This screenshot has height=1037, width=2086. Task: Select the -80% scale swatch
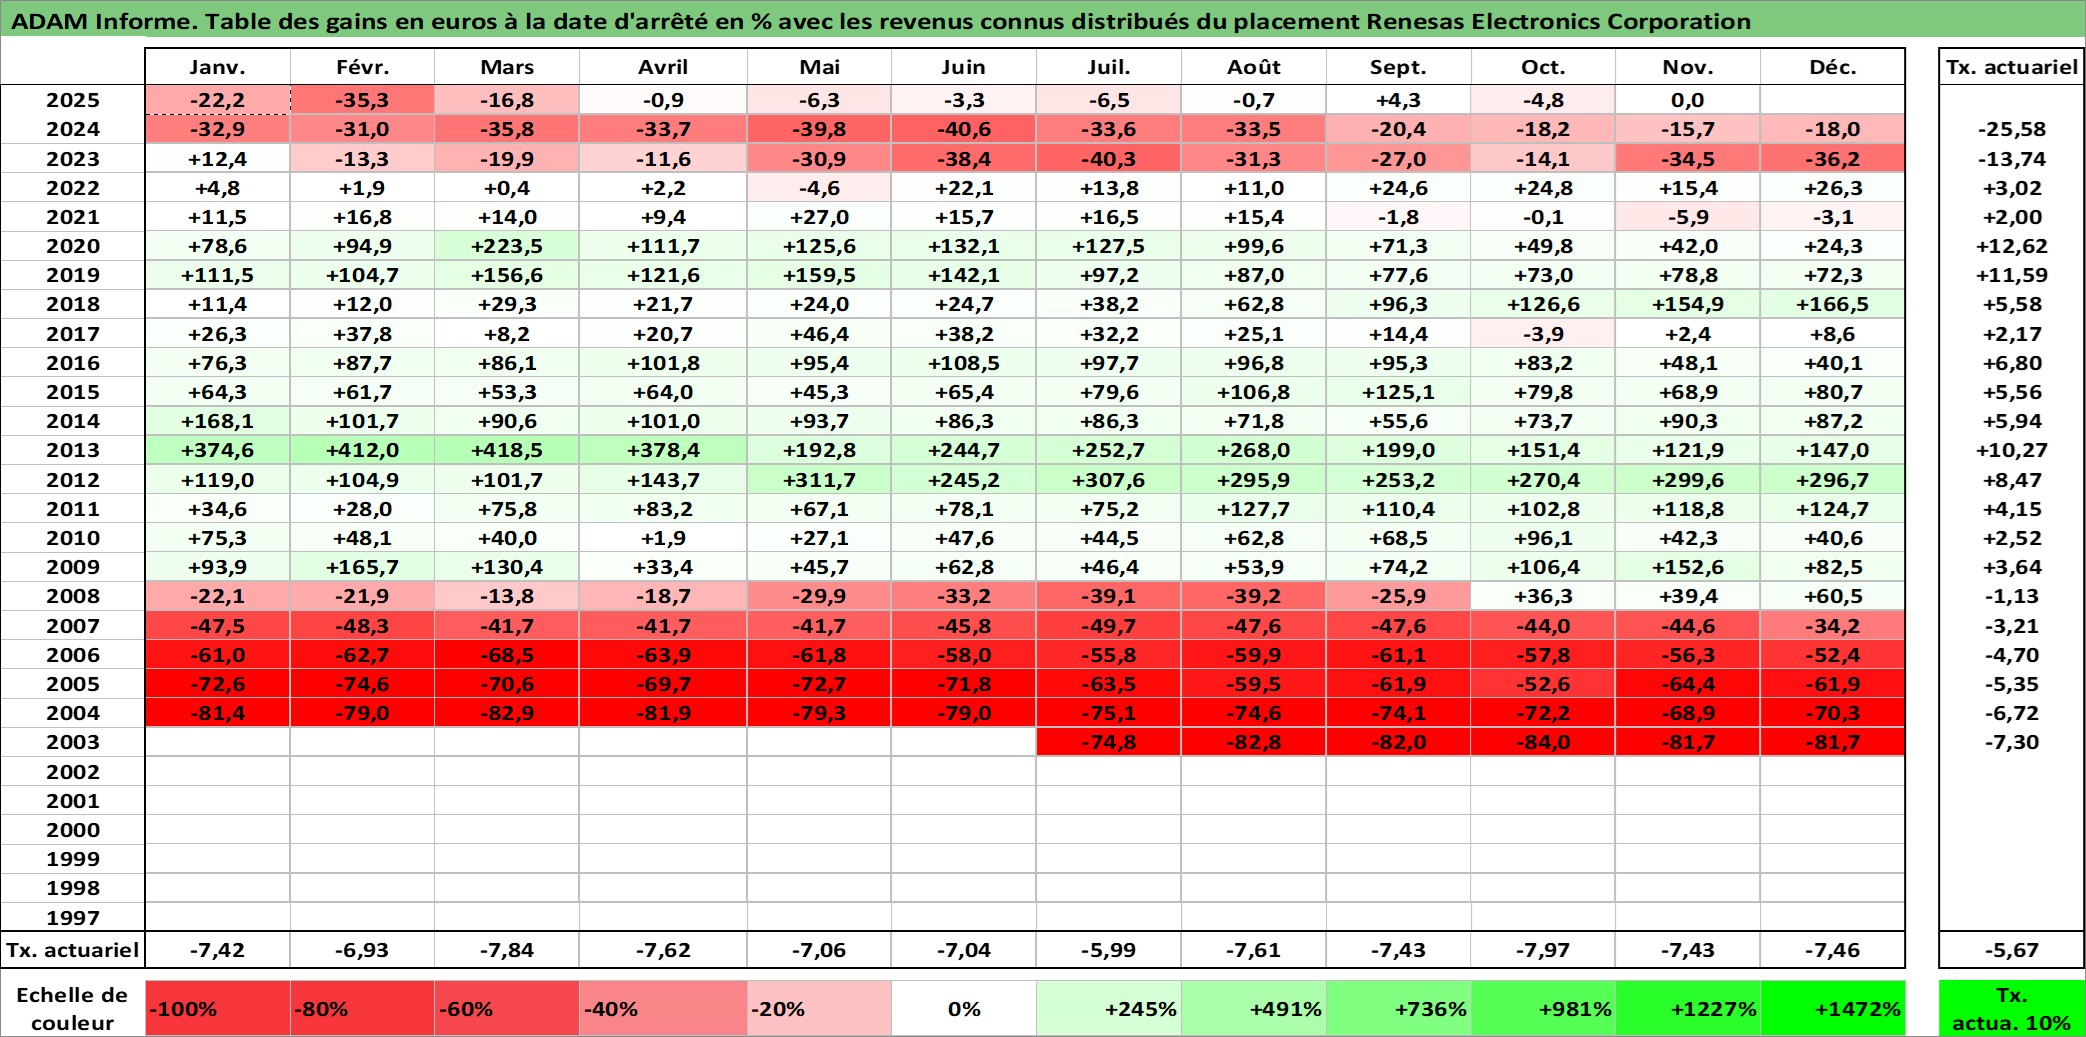[362, 1008]
